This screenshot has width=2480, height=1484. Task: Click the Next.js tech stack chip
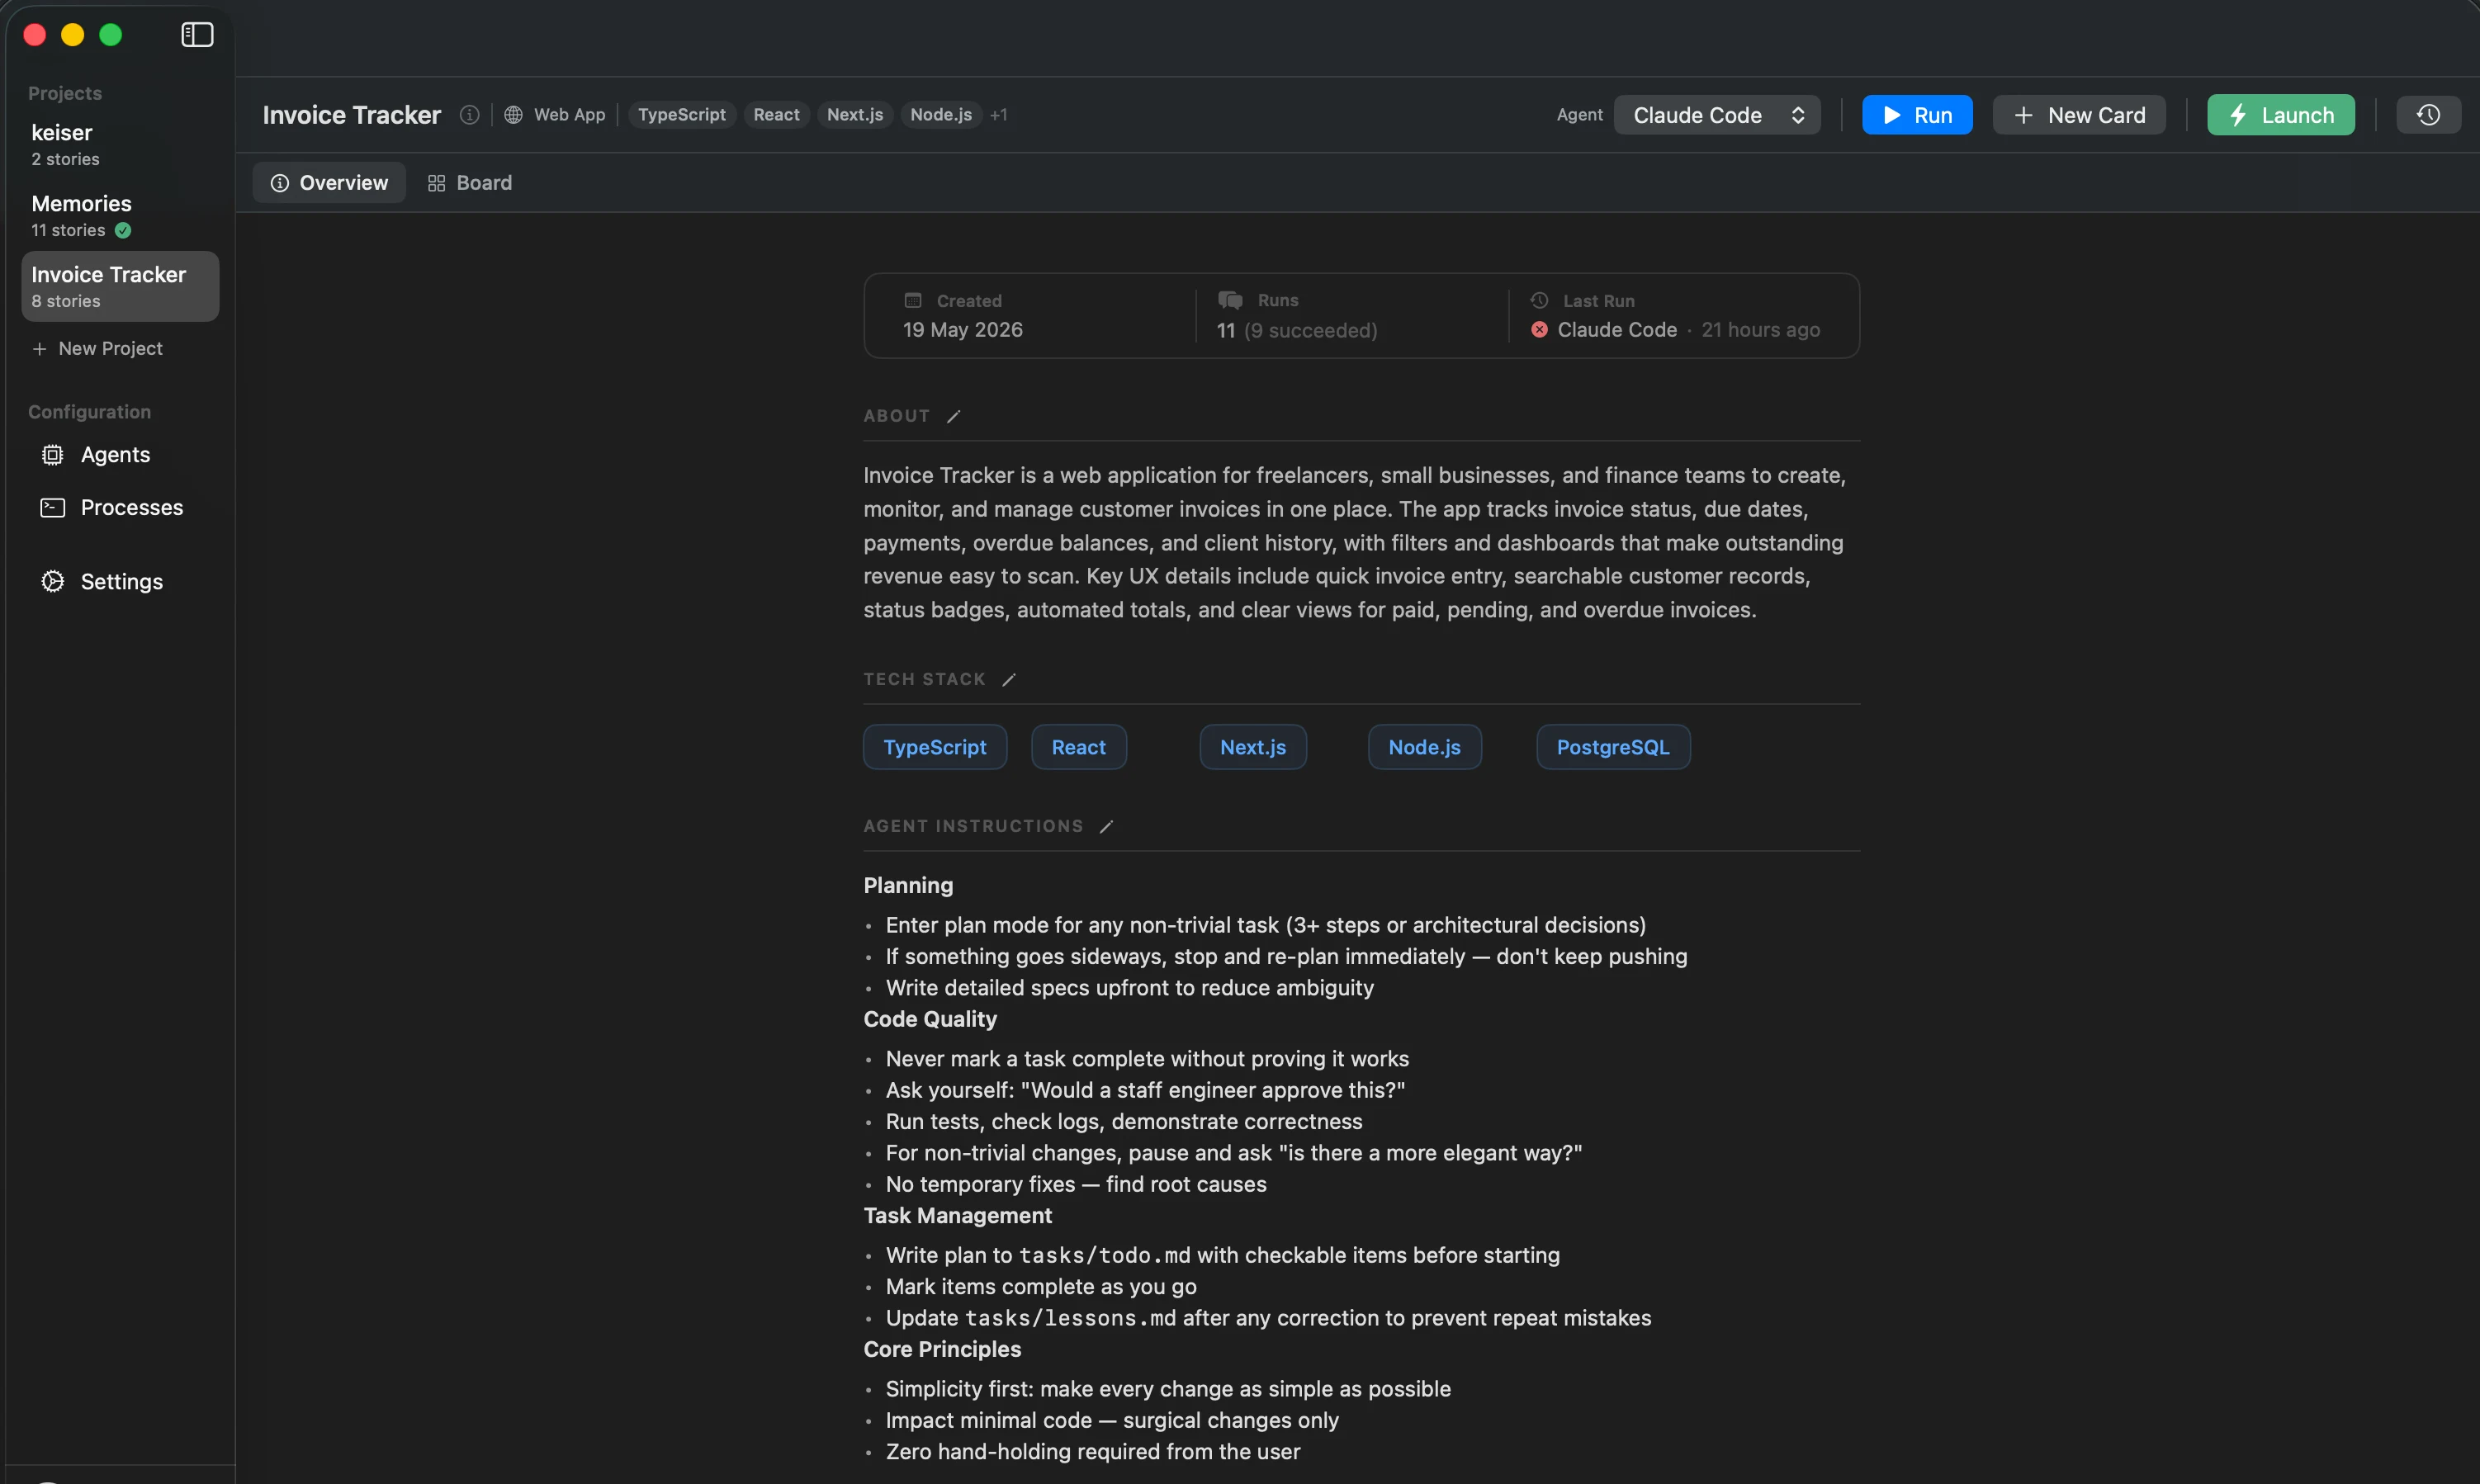(1252, 748)
